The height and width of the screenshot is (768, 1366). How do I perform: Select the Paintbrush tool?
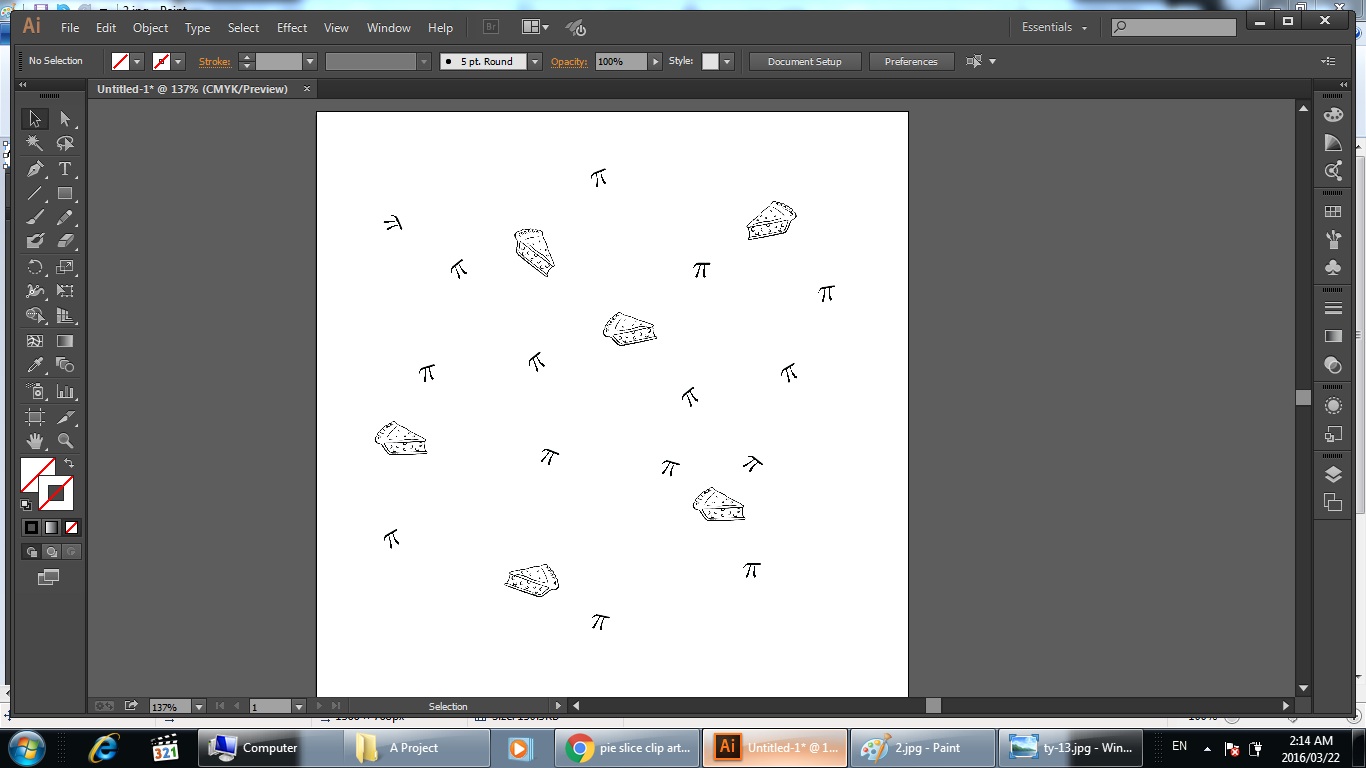(35, 217)
